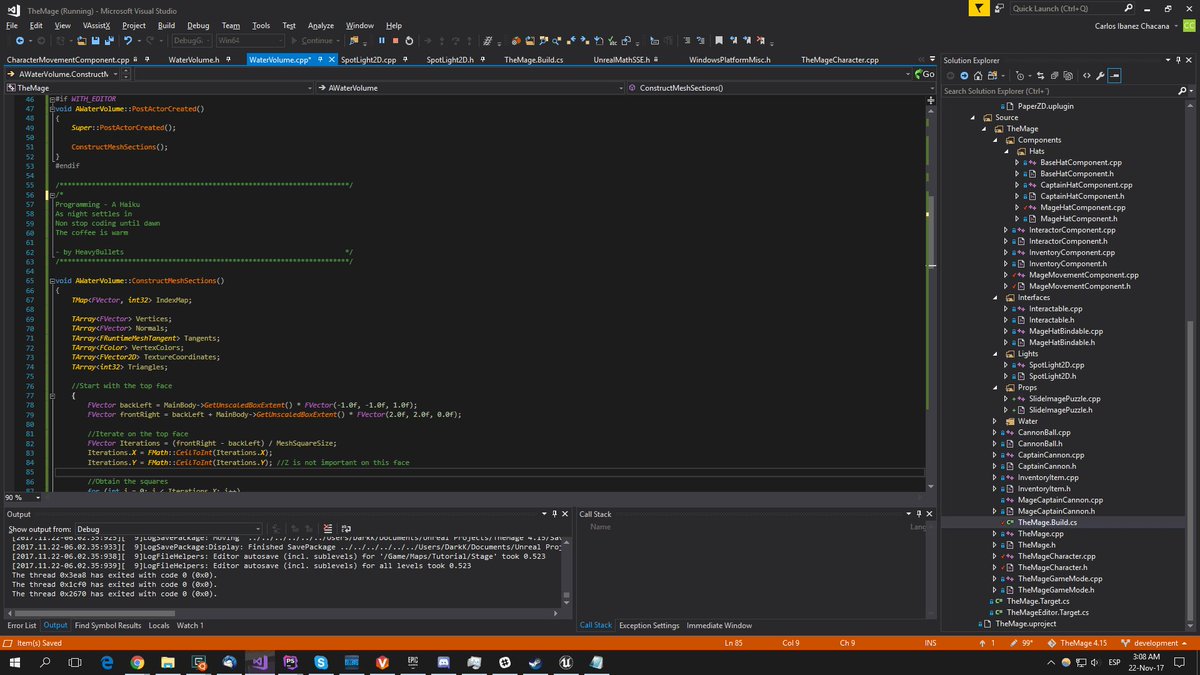The height and width of the screenshot is (675, 1200).
Task: Open Visual Studio from Windows taskbar
Action: tap(260, 663)
